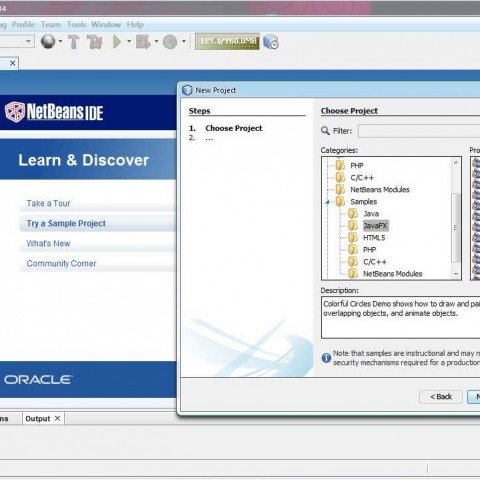Screen dimensions: 480x480
Task: Select C/C++ nested under Samples
Action: click(375, 262)
